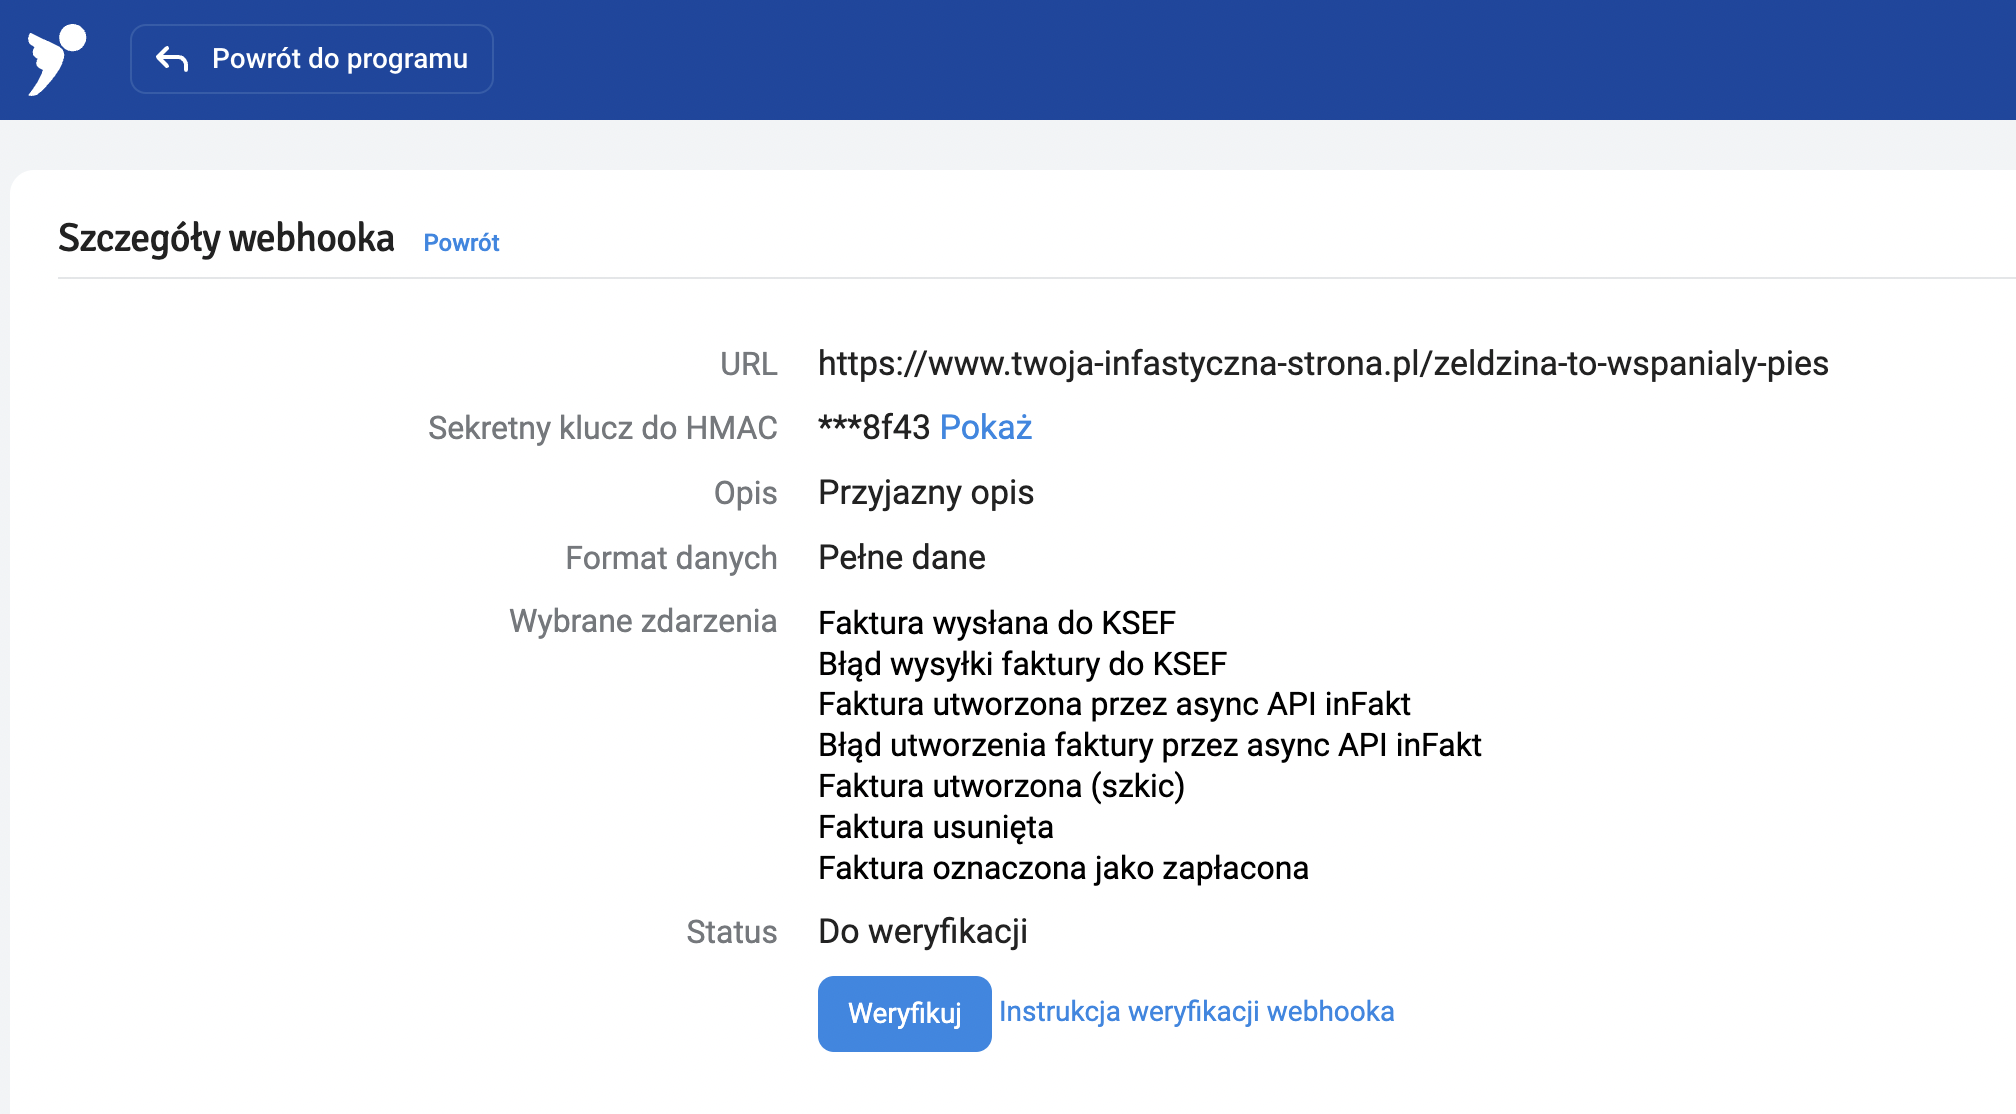This screenshot has width=2016, height=1114.
Task: Click event Błąd wysyłki faktury do KSEF
Action: pyautogui.click(x=1022, y=664)
